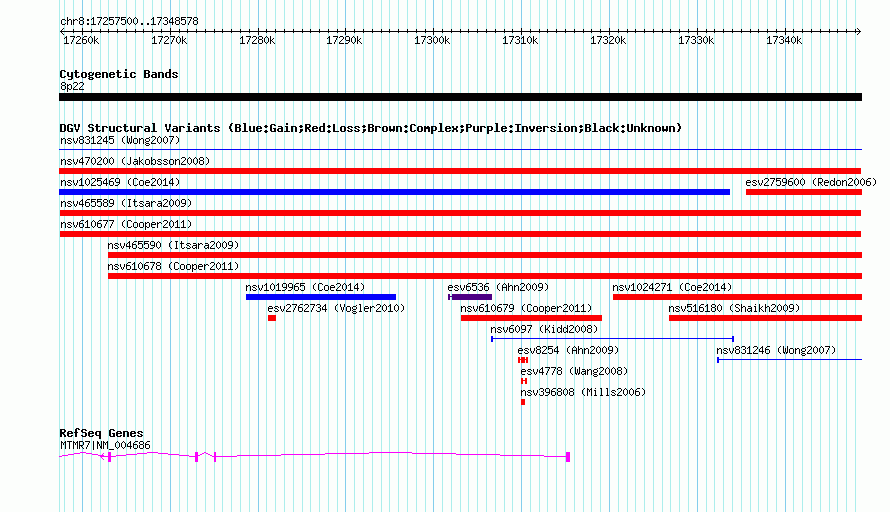This screenshot has height=512, width=890.
Task: Click the 17300k ruler position
Action: click(x=432, y=40)
